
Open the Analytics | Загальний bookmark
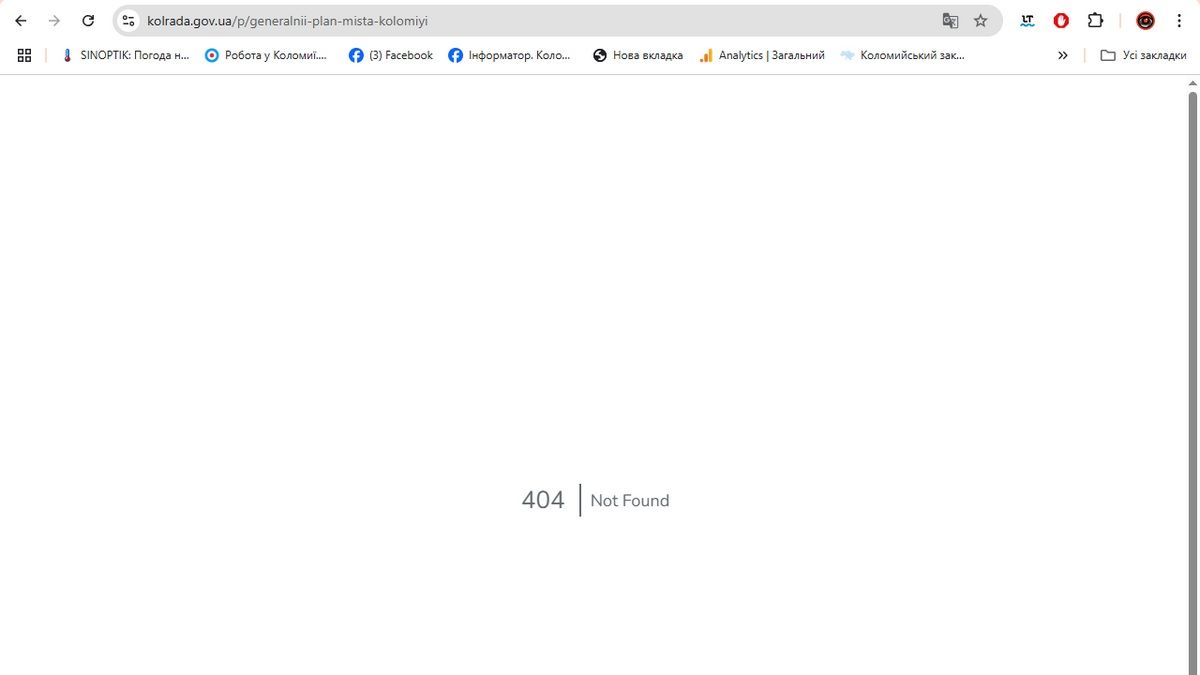click(x=762, y=56)
